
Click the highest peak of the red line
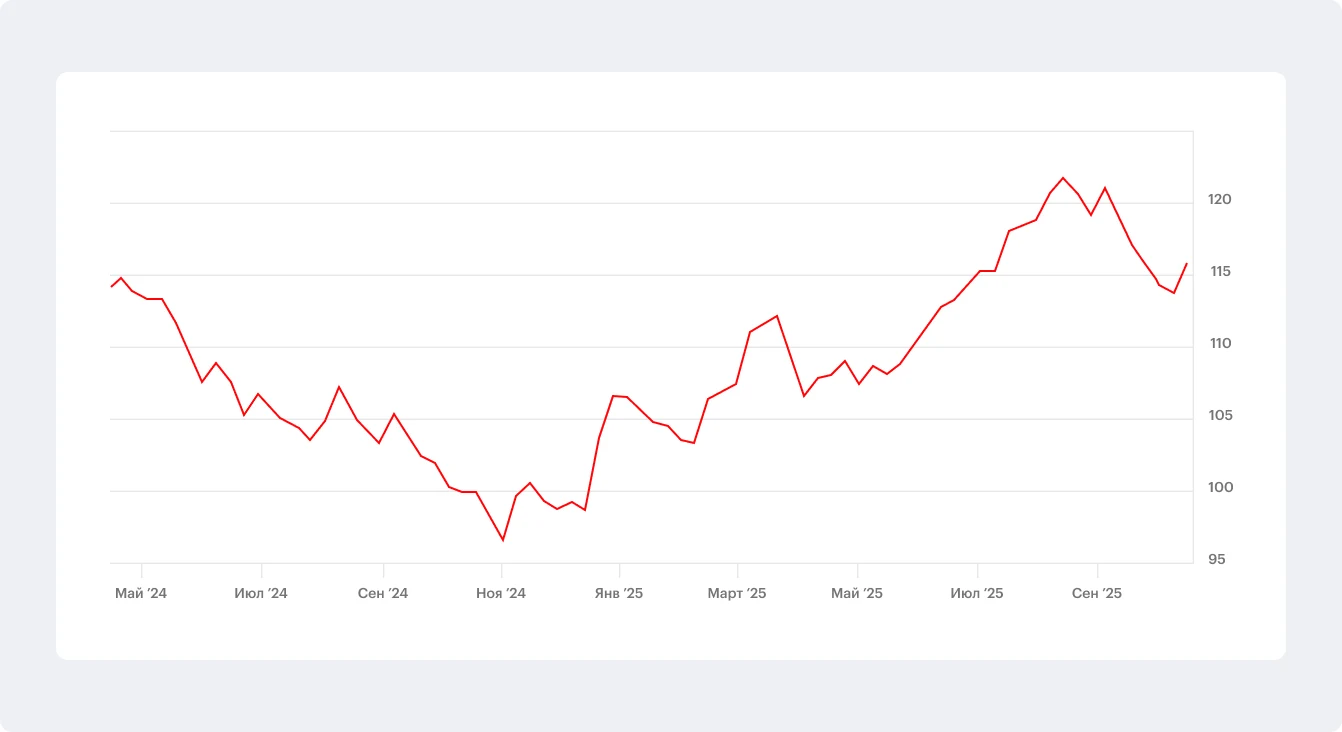[1063, 178]
